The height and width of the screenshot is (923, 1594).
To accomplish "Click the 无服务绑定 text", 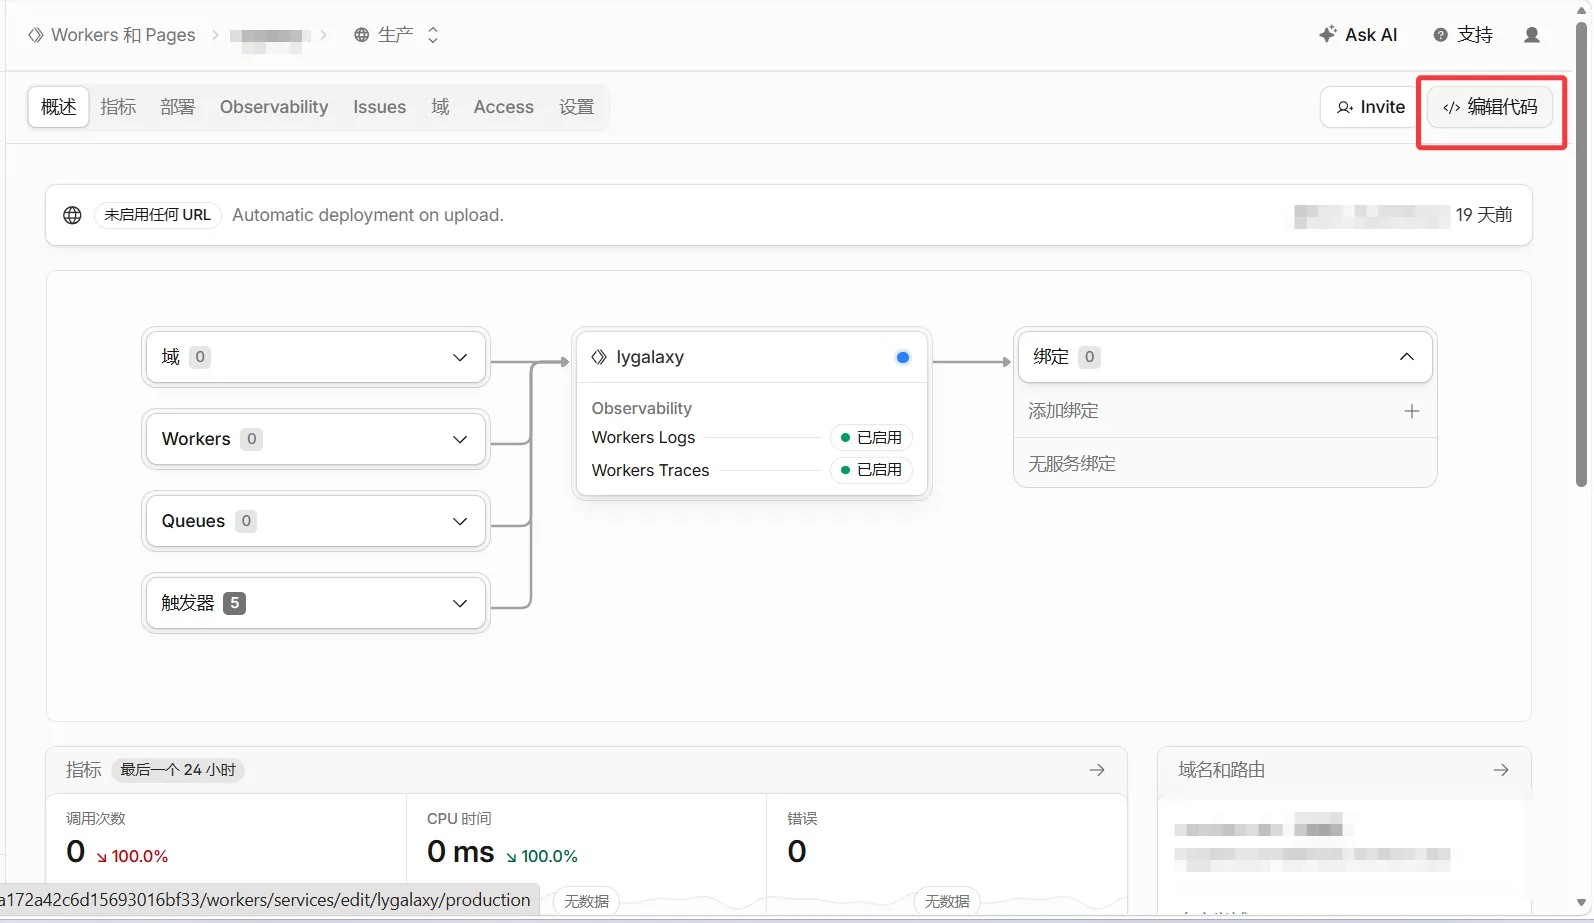I will point(1072,464).
